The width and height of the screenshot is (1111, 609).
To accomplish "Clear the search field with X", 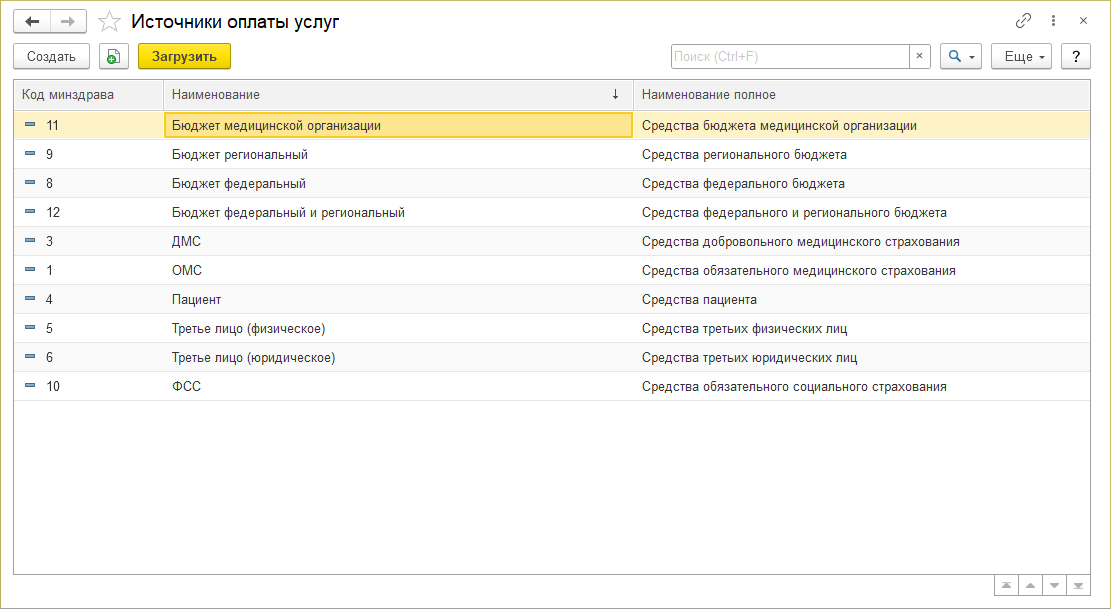I will click(920, 57).
